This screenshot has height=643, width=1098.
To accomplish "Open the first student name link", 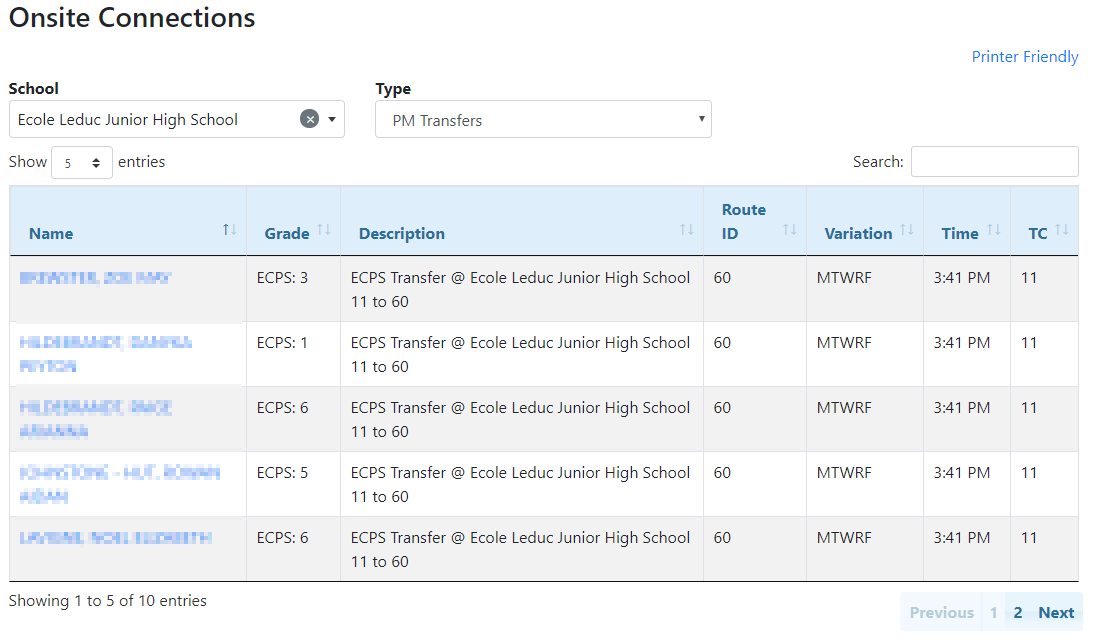I will point(95,278).
